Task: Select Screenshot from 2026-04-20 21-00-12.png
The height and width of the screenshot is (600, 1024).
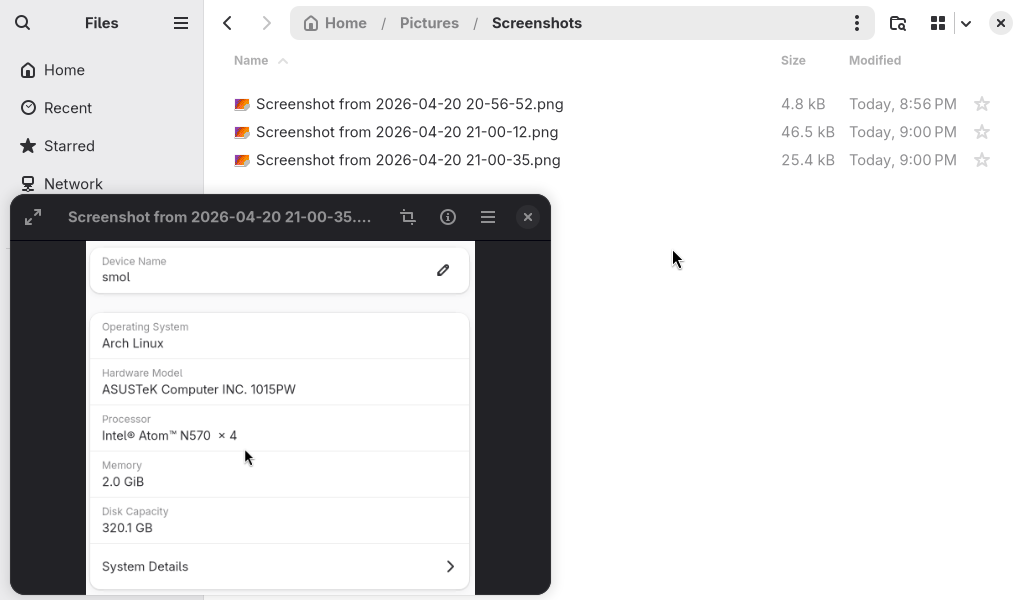Action: [407, 132]
